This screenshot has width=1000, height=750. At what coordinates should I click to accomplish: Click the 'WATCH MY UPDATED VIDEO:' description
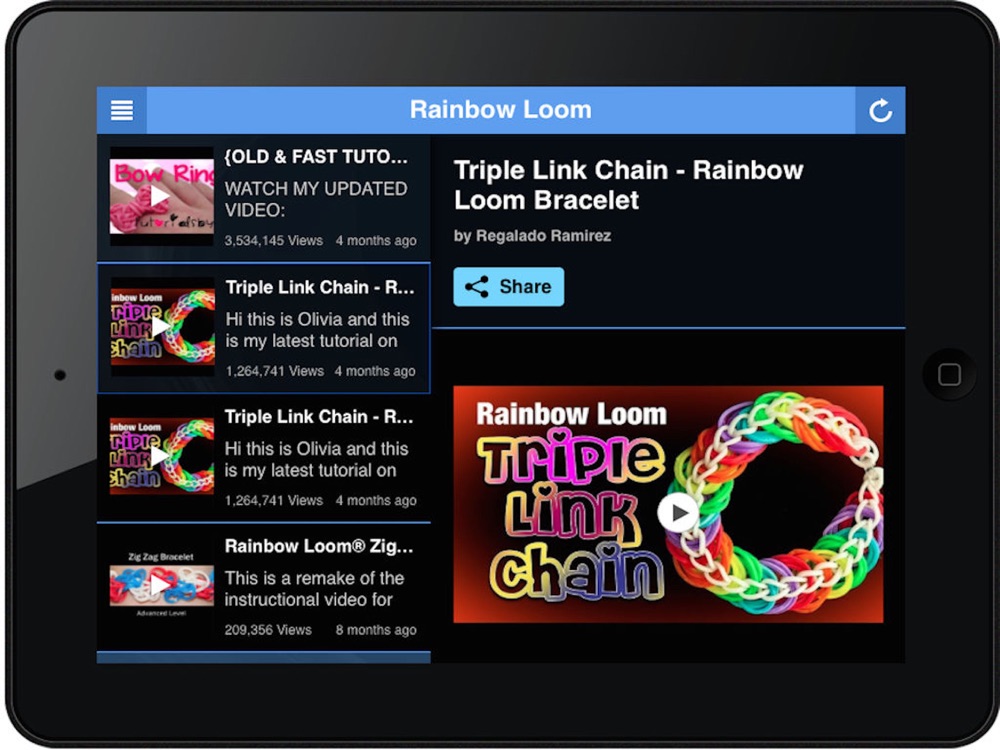[x=316, y=199]
